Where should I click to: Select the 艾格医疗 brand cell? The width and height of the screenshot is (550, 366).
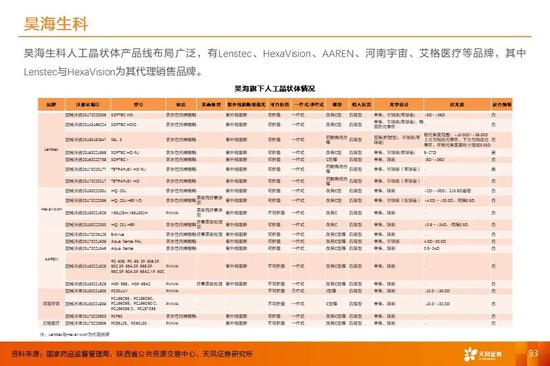[x=52, y=323]
